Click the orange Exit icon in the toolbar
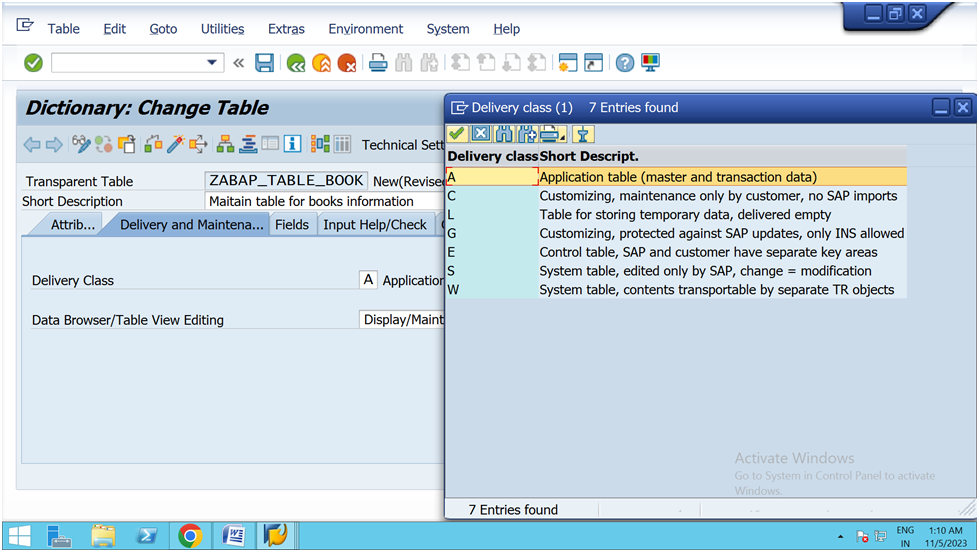 [321, 62]
